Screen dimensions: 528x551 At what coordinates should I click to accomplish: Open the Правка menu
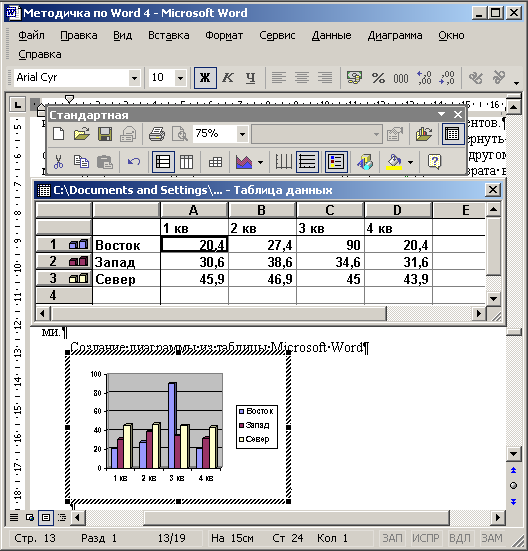tap(79, 35)
